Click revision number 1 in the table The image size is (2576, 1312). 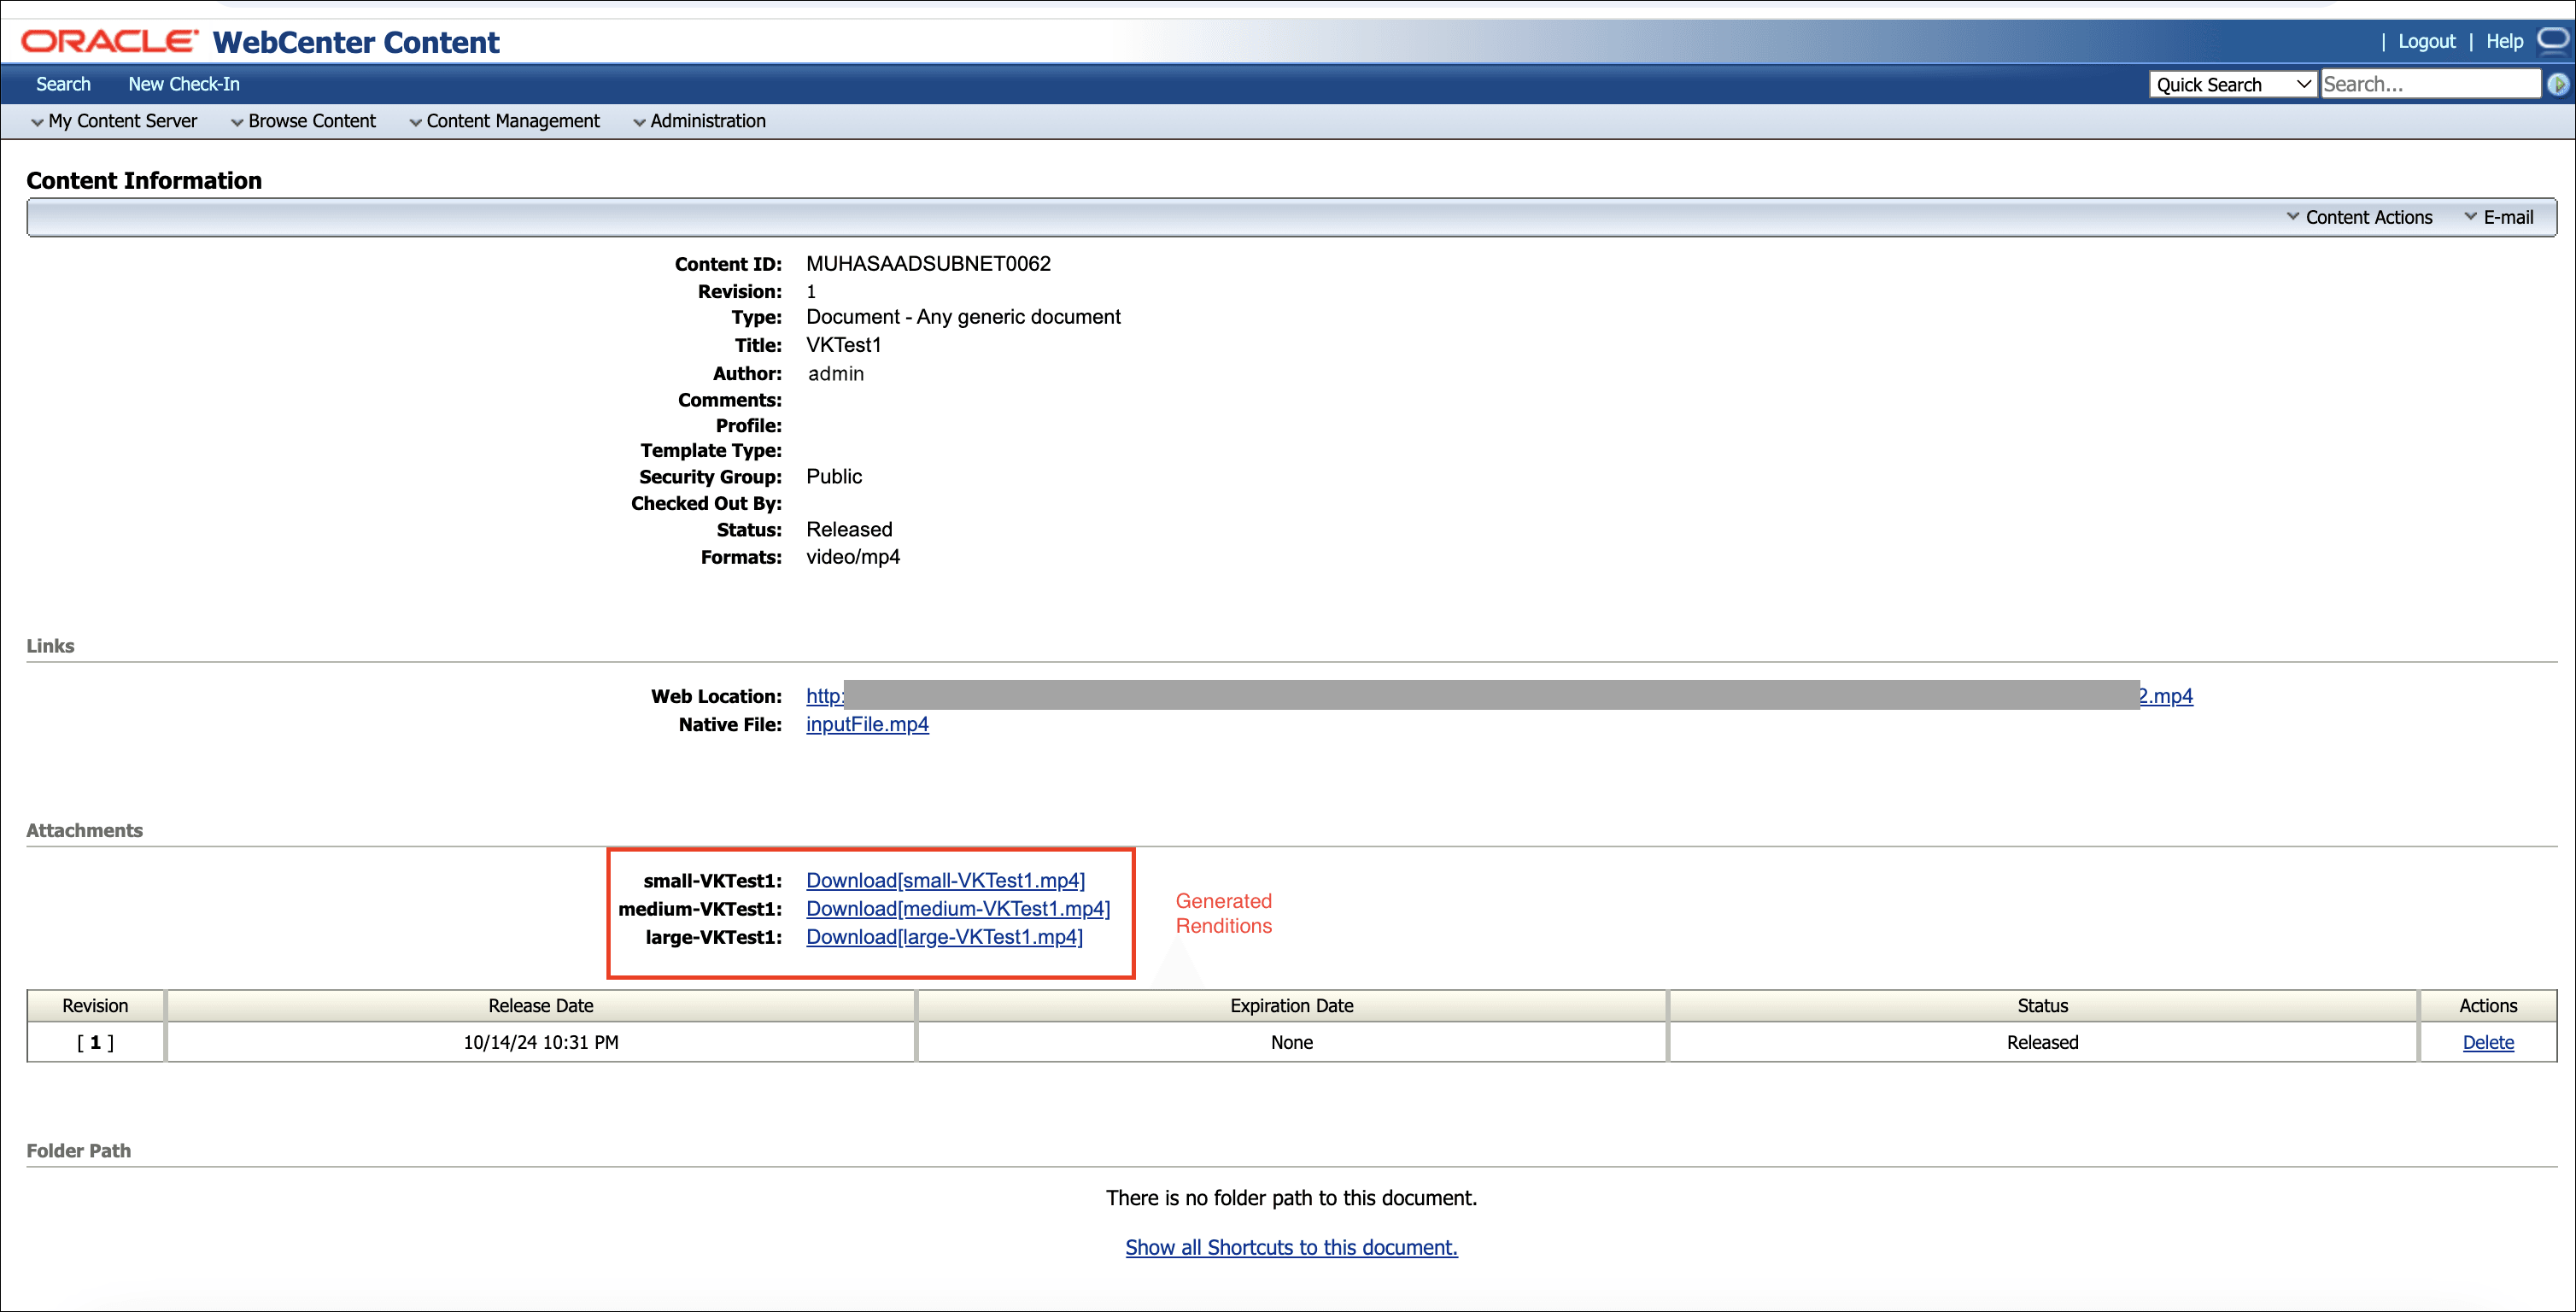[96, 1042]
